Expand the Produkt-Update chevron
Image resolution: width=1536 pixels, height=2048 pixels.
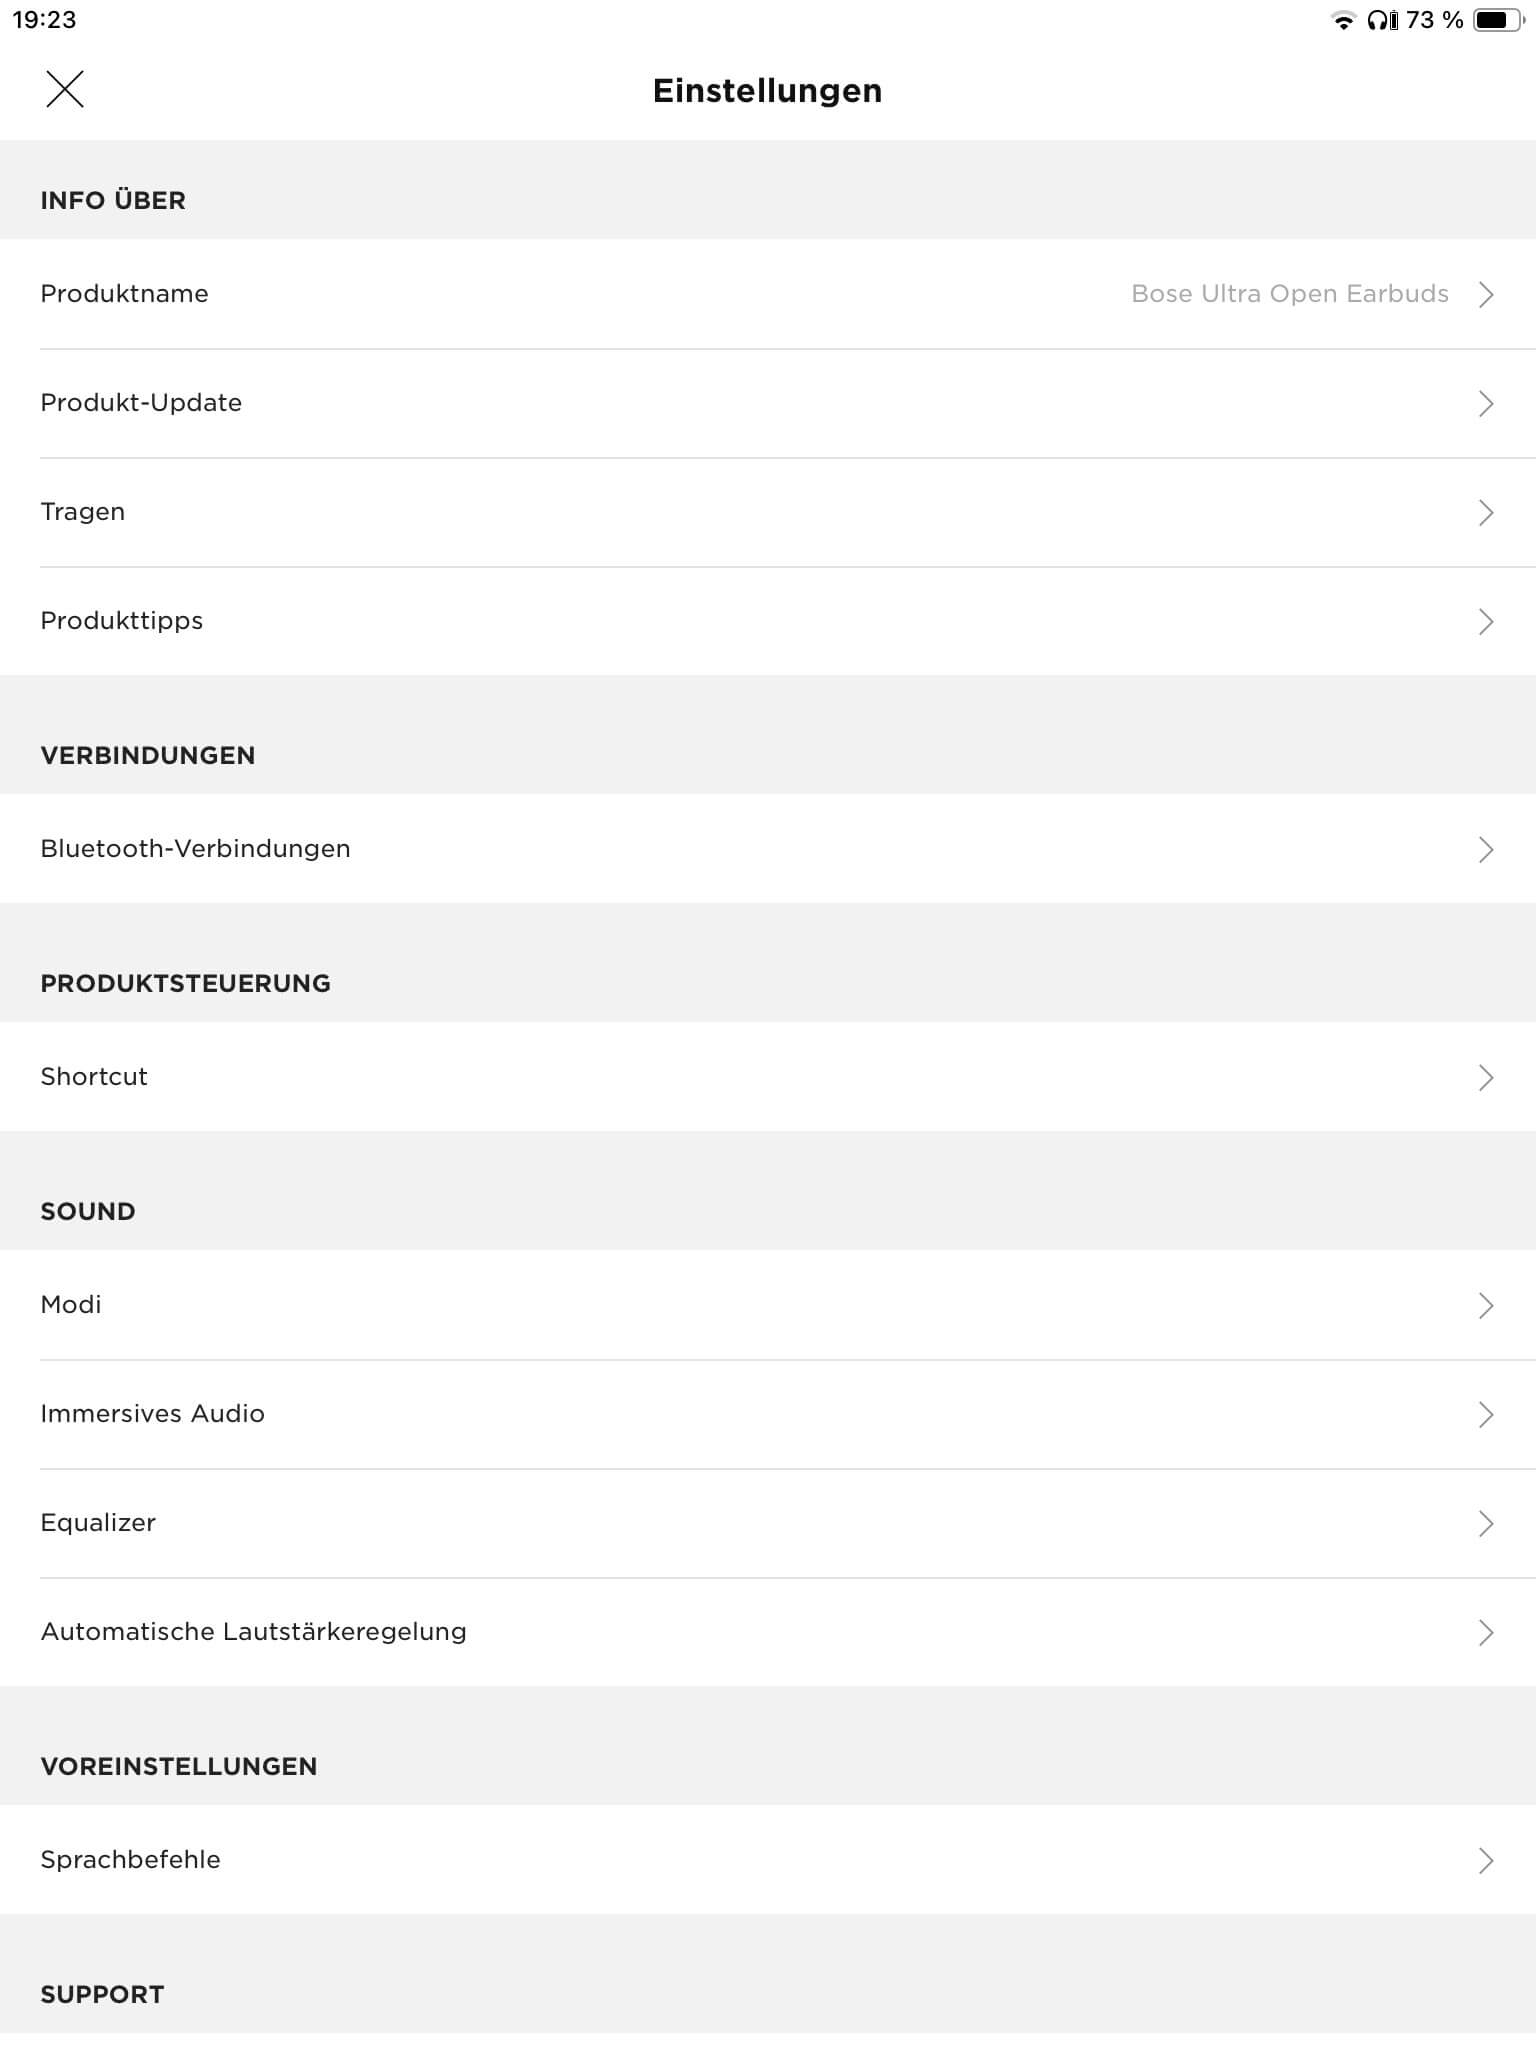tap(1486, 403)
